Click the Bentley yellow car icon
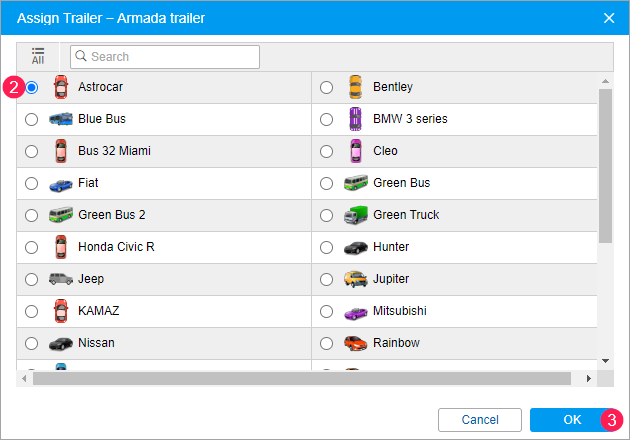The height and width of the screenshot is (440, 630). point(355,87)
